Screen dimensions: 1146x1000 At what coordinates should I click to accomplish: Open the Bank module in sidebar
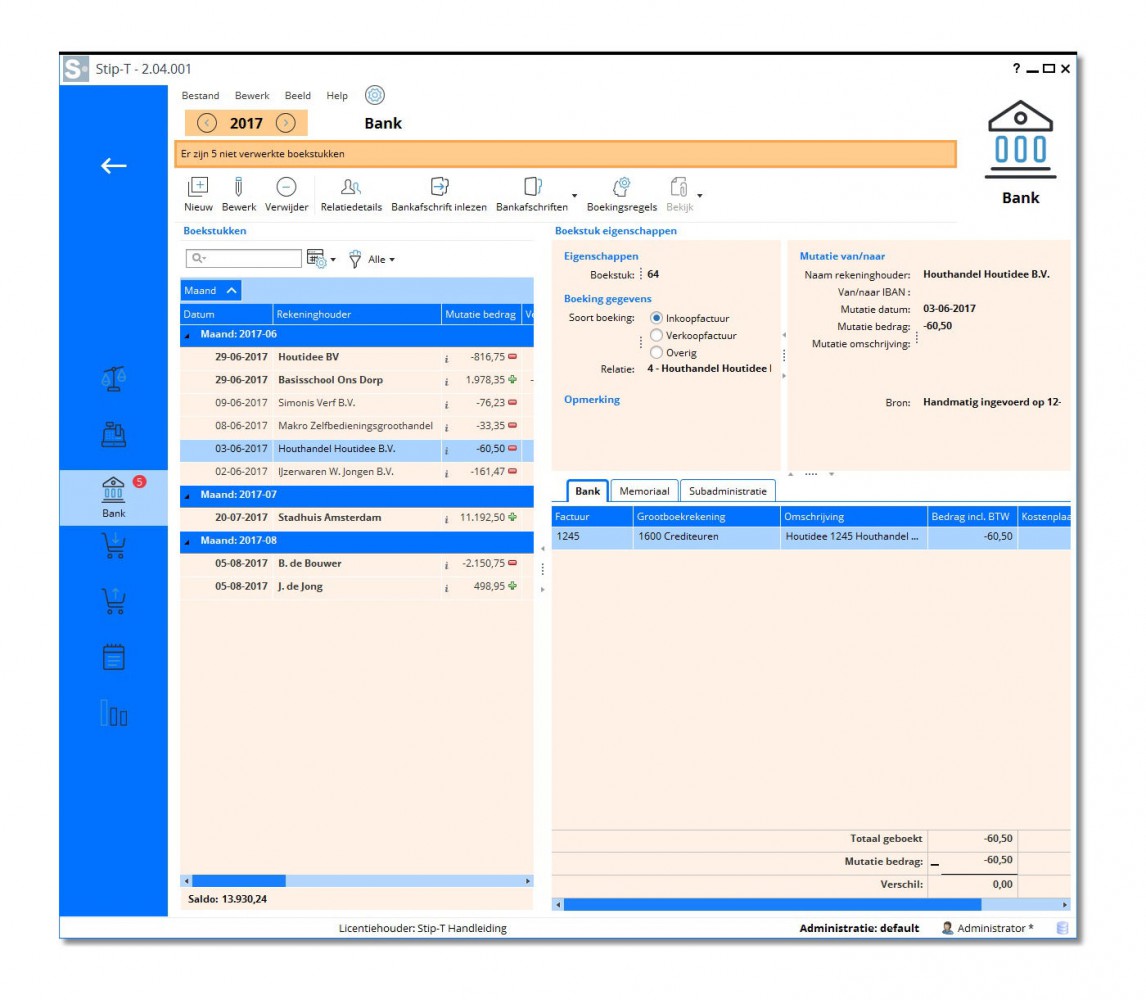(114, 496)
